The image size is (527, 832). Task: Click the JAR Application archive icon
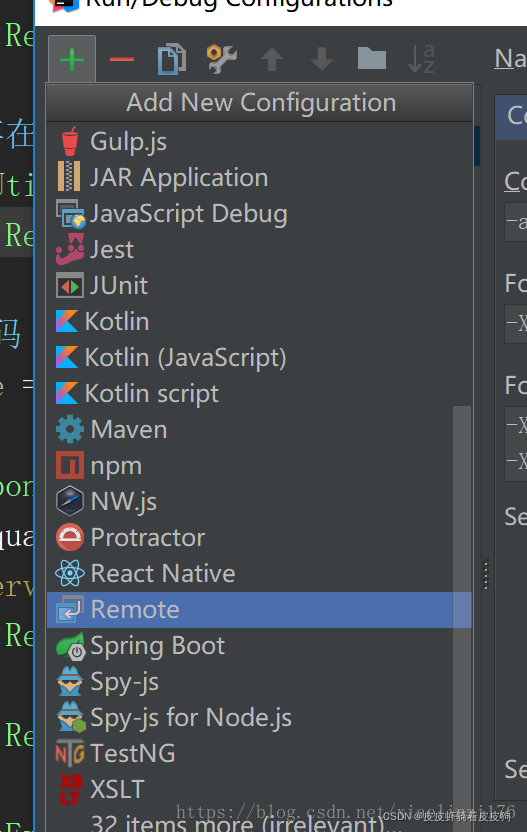(69, 177)
